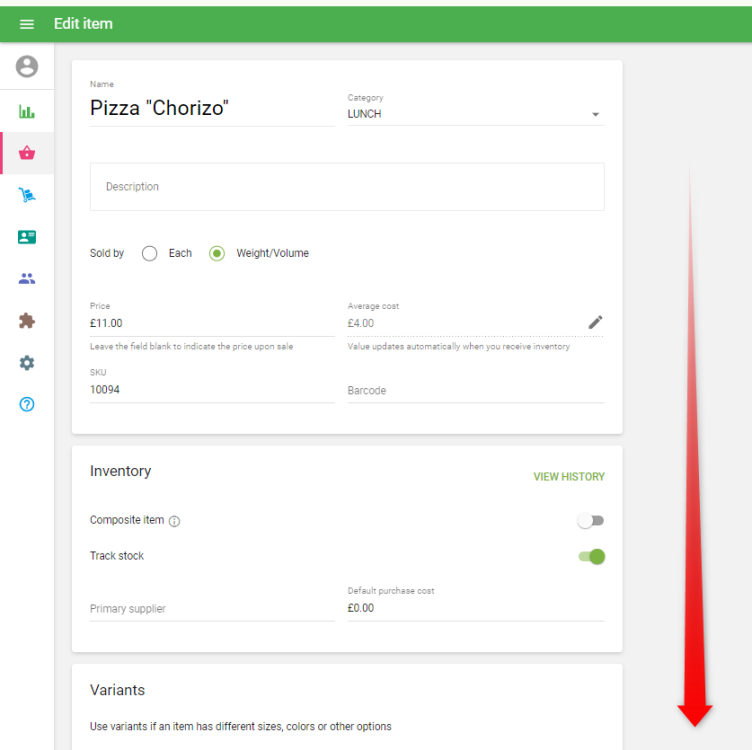Screen dimensions: 752x750
Task: Open the Integrations puzzle piece icon
Action: (27, 321)
